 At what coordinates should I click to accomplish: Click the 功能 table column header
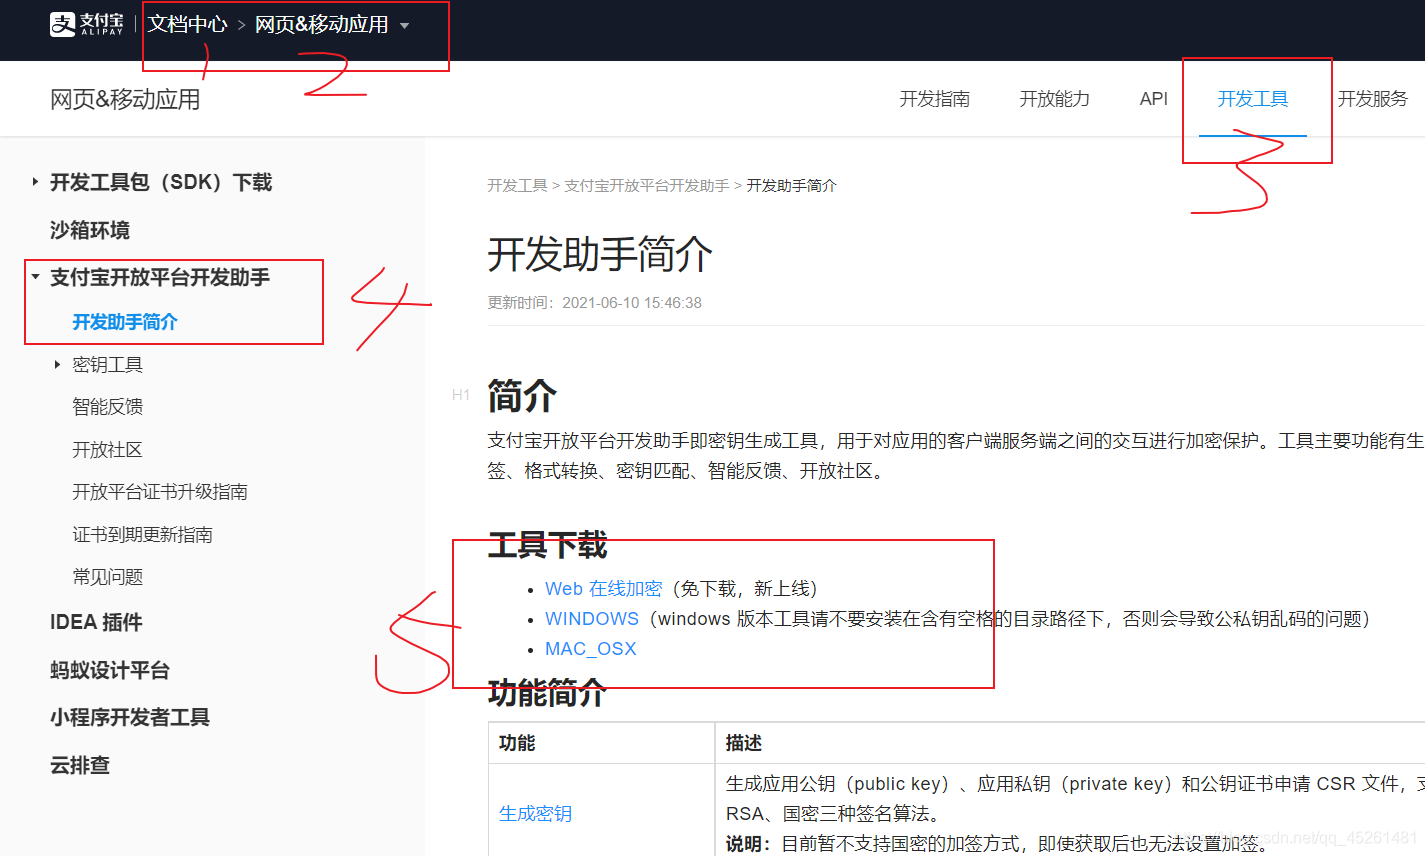[517, 743]
